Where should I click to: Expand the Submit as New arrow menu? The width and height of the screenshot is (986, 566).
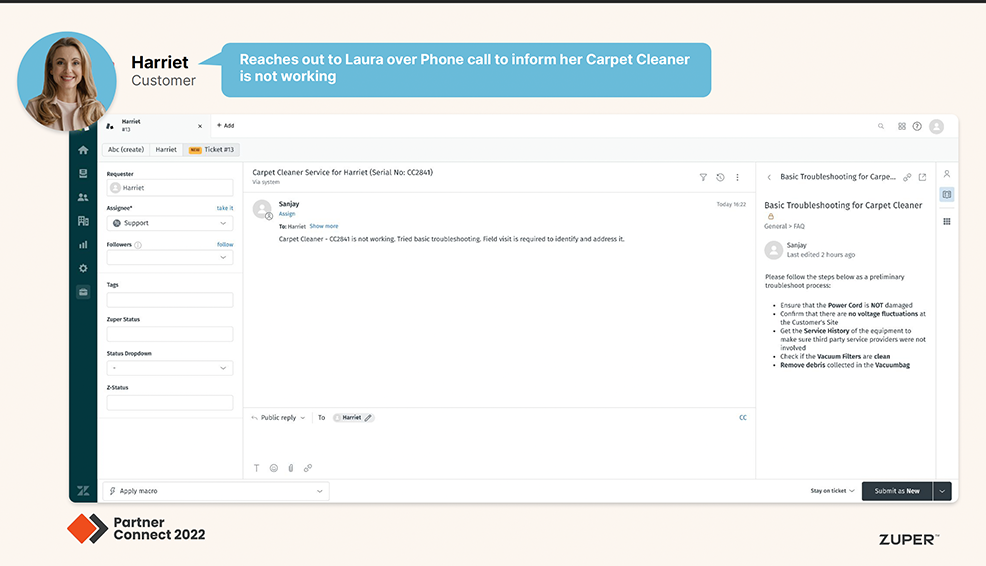click(941, 491)
